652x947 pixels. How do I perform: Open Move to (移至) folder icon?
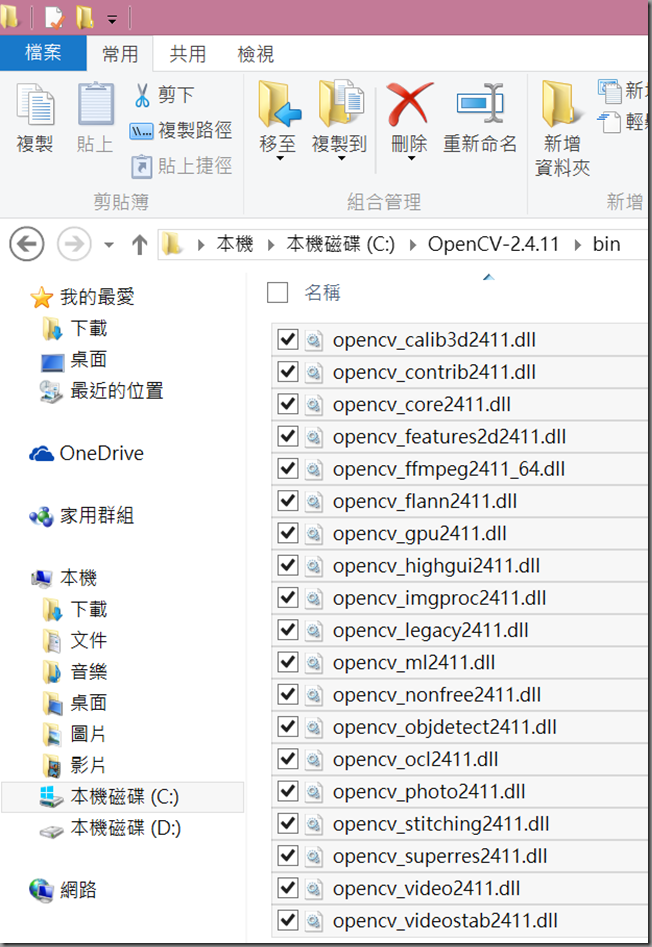tap(278, 104)
